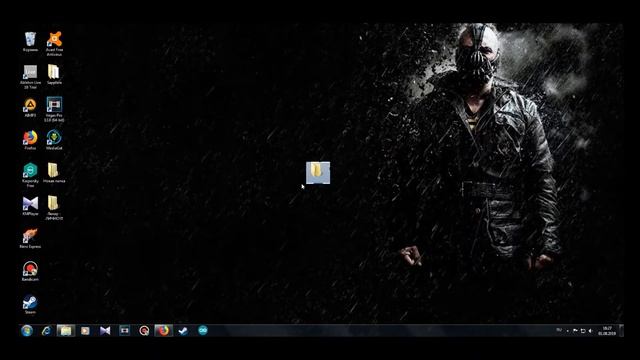Click the Show desktop strip at taskbar end
Image resolution: width=640 pixels, height=360 pixels.
tap(622, 331)
